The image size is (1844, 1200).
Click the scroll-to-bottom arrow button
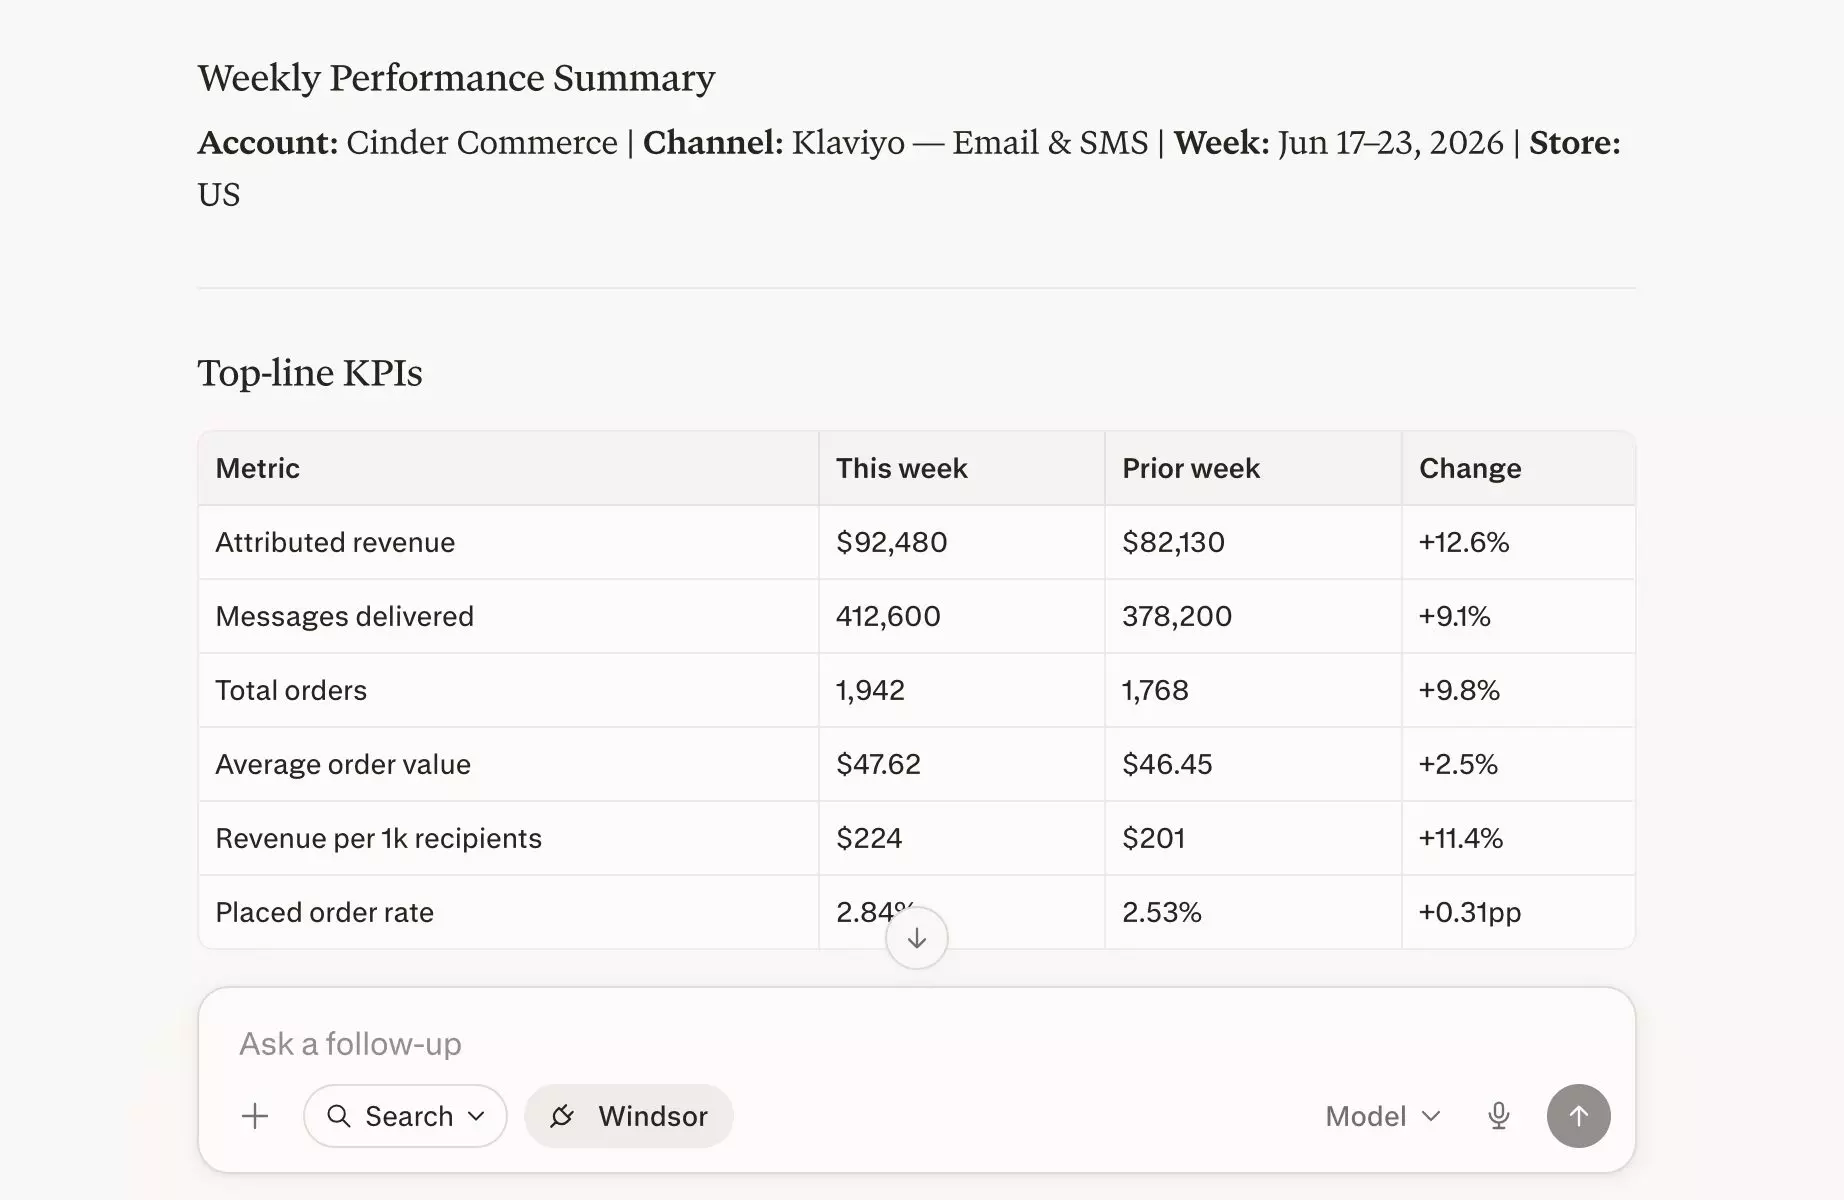(917, 938)
